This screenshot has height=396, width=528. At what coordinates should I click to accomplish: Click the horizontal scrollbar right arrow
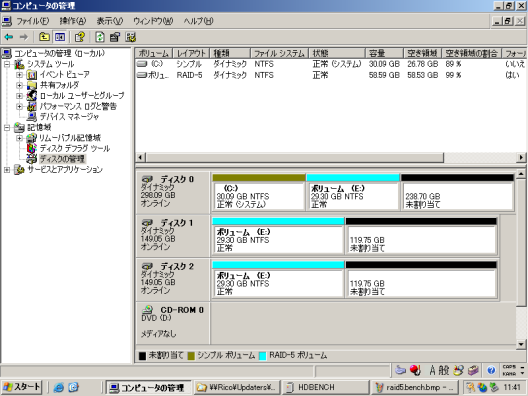tap(521, 157)
